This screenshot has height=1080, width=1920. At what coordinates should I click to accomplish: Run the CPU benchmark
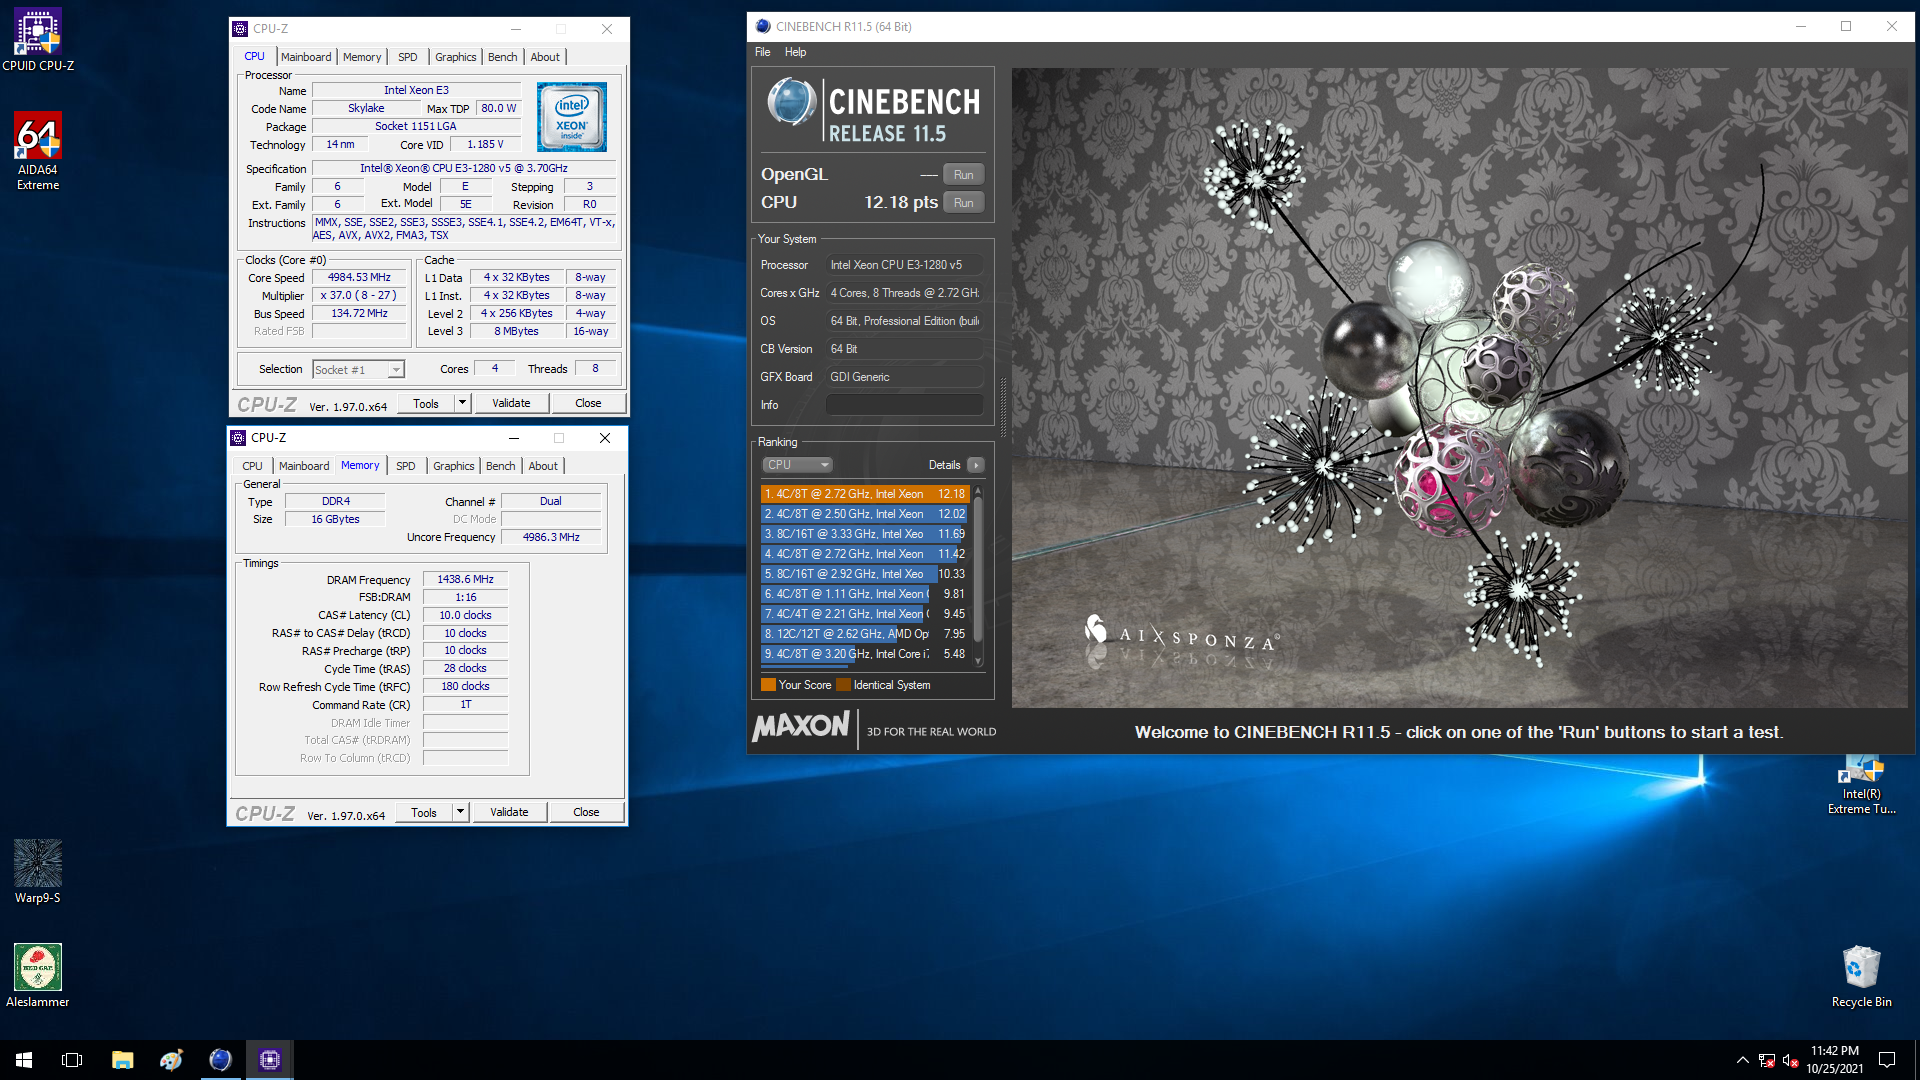point(963,203)
